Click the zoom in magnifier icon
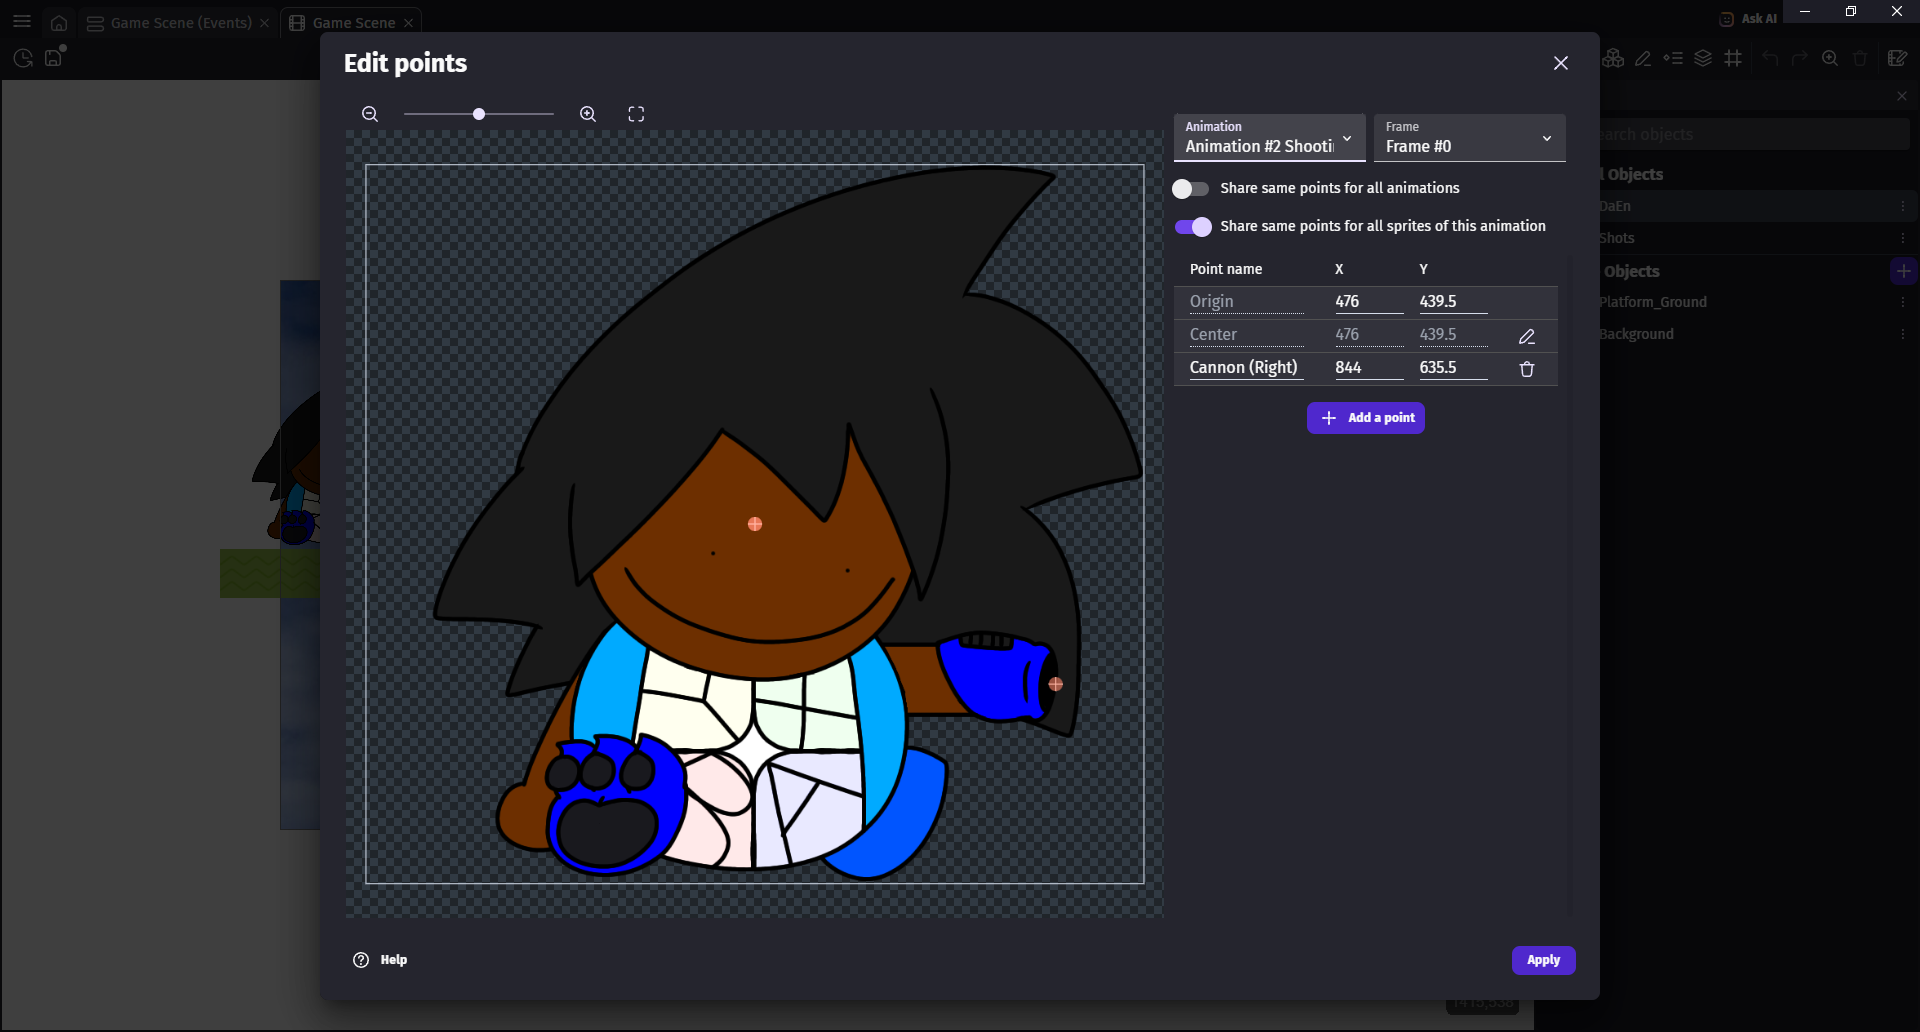 [588, 114]
